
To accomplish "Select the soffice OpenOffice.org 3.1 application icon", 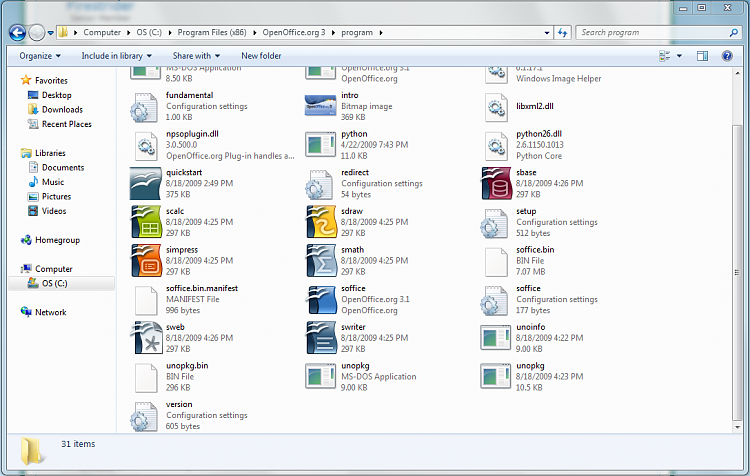I will (320, 299).
